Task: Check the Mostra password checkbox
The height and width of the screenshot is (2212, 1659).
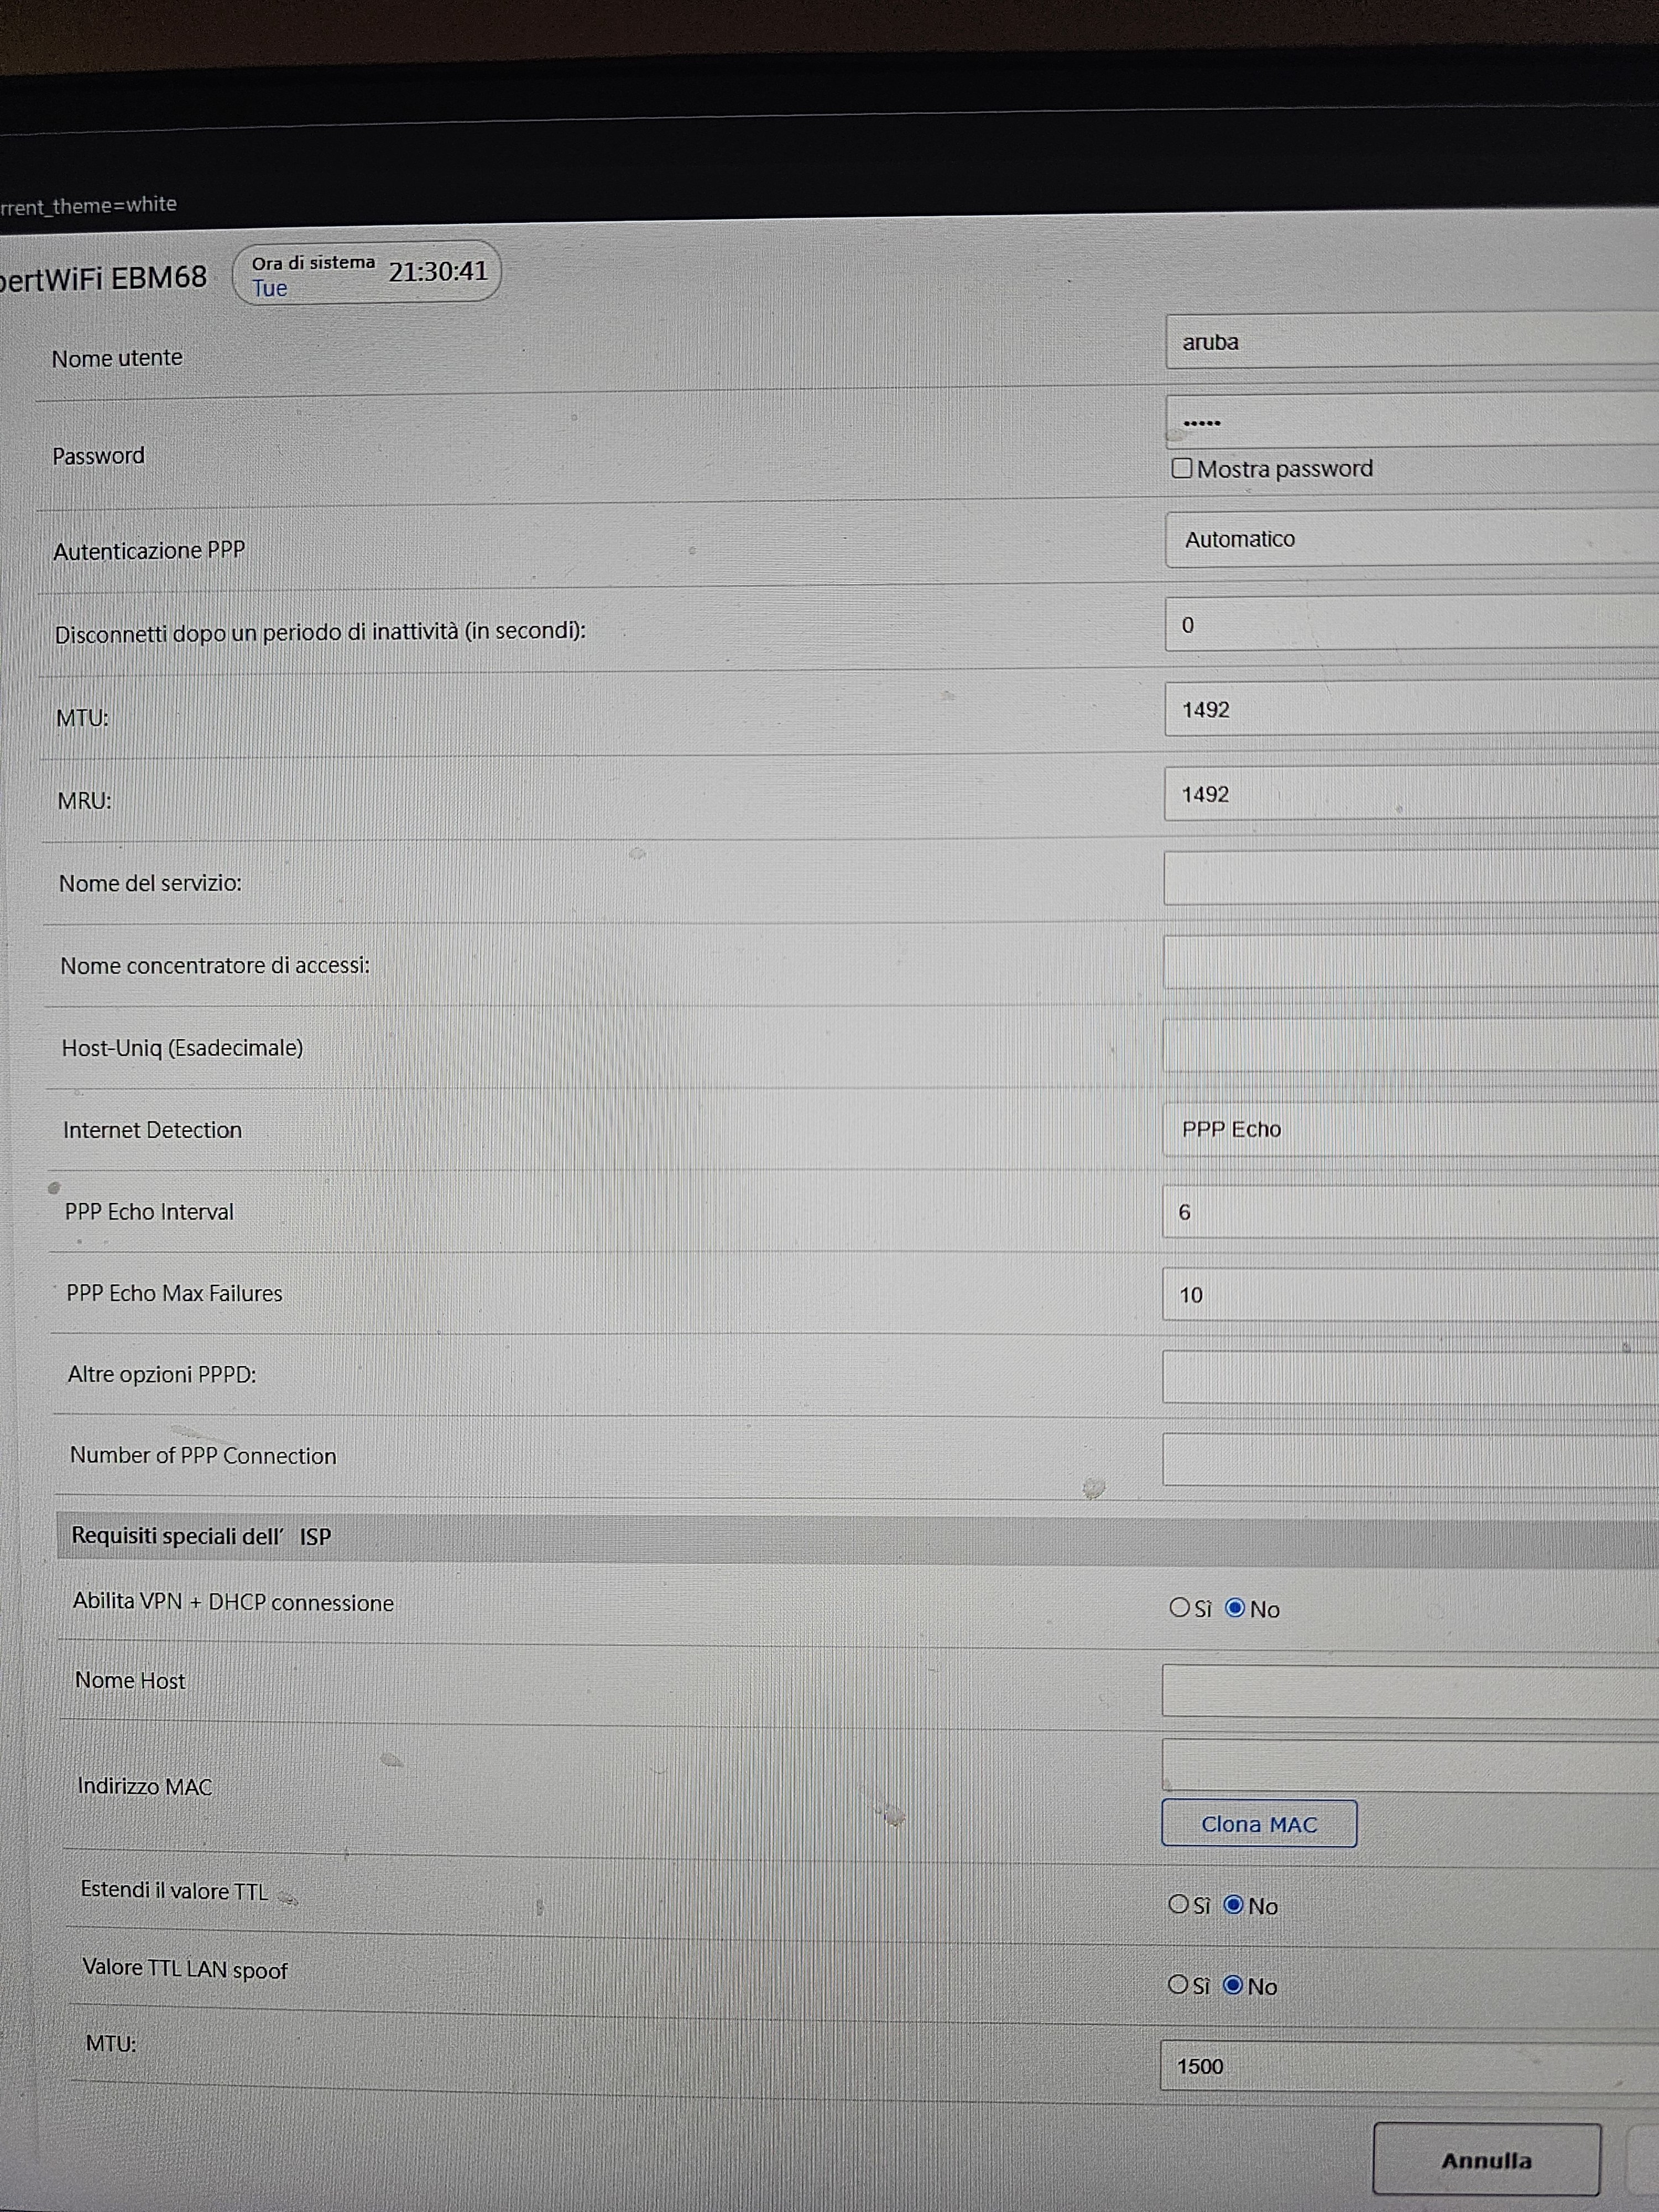Action: [1182, 468]
